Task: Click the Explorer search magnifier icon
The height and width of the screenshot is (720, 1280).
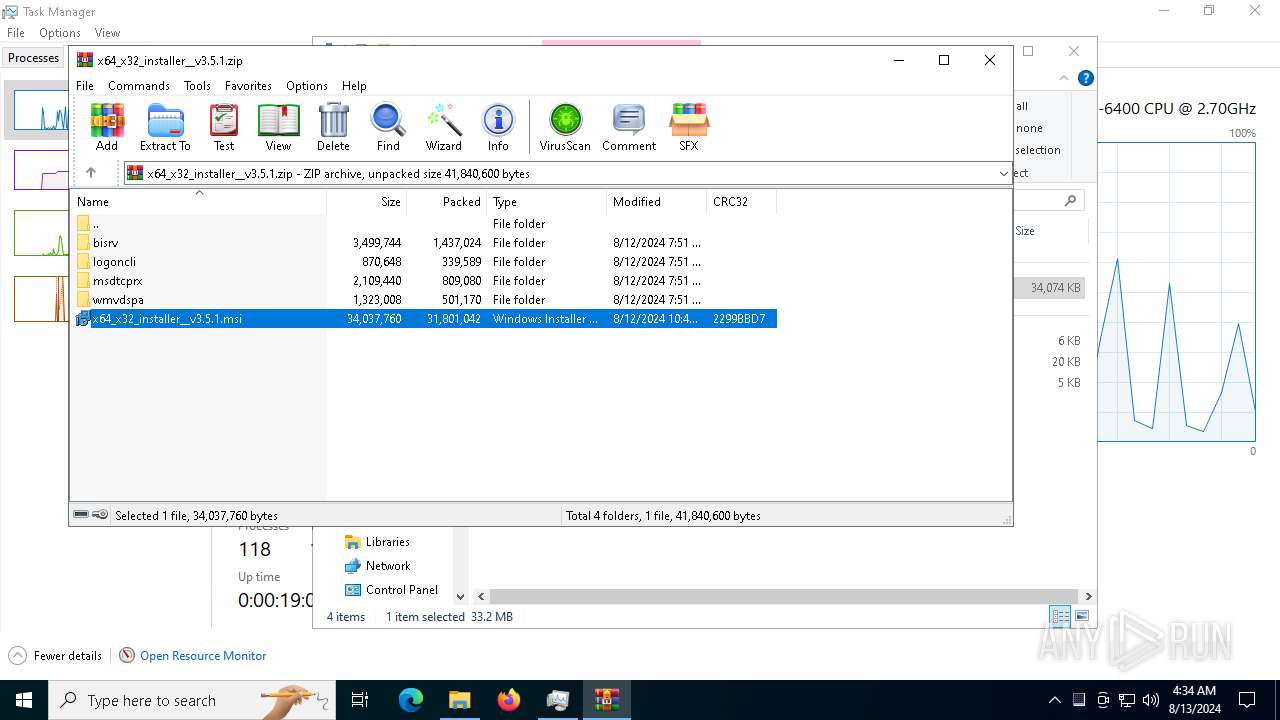Action: (1070, 201)
